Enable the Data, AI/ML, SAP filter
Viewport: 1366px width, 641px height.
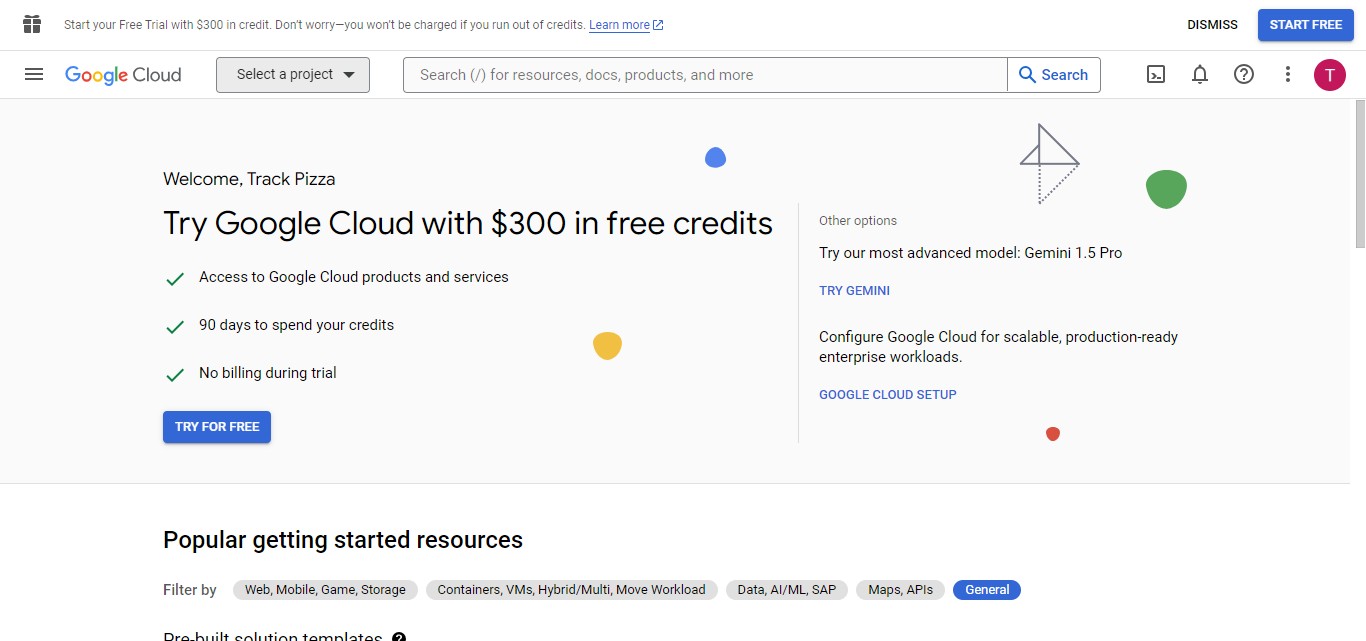786,590
